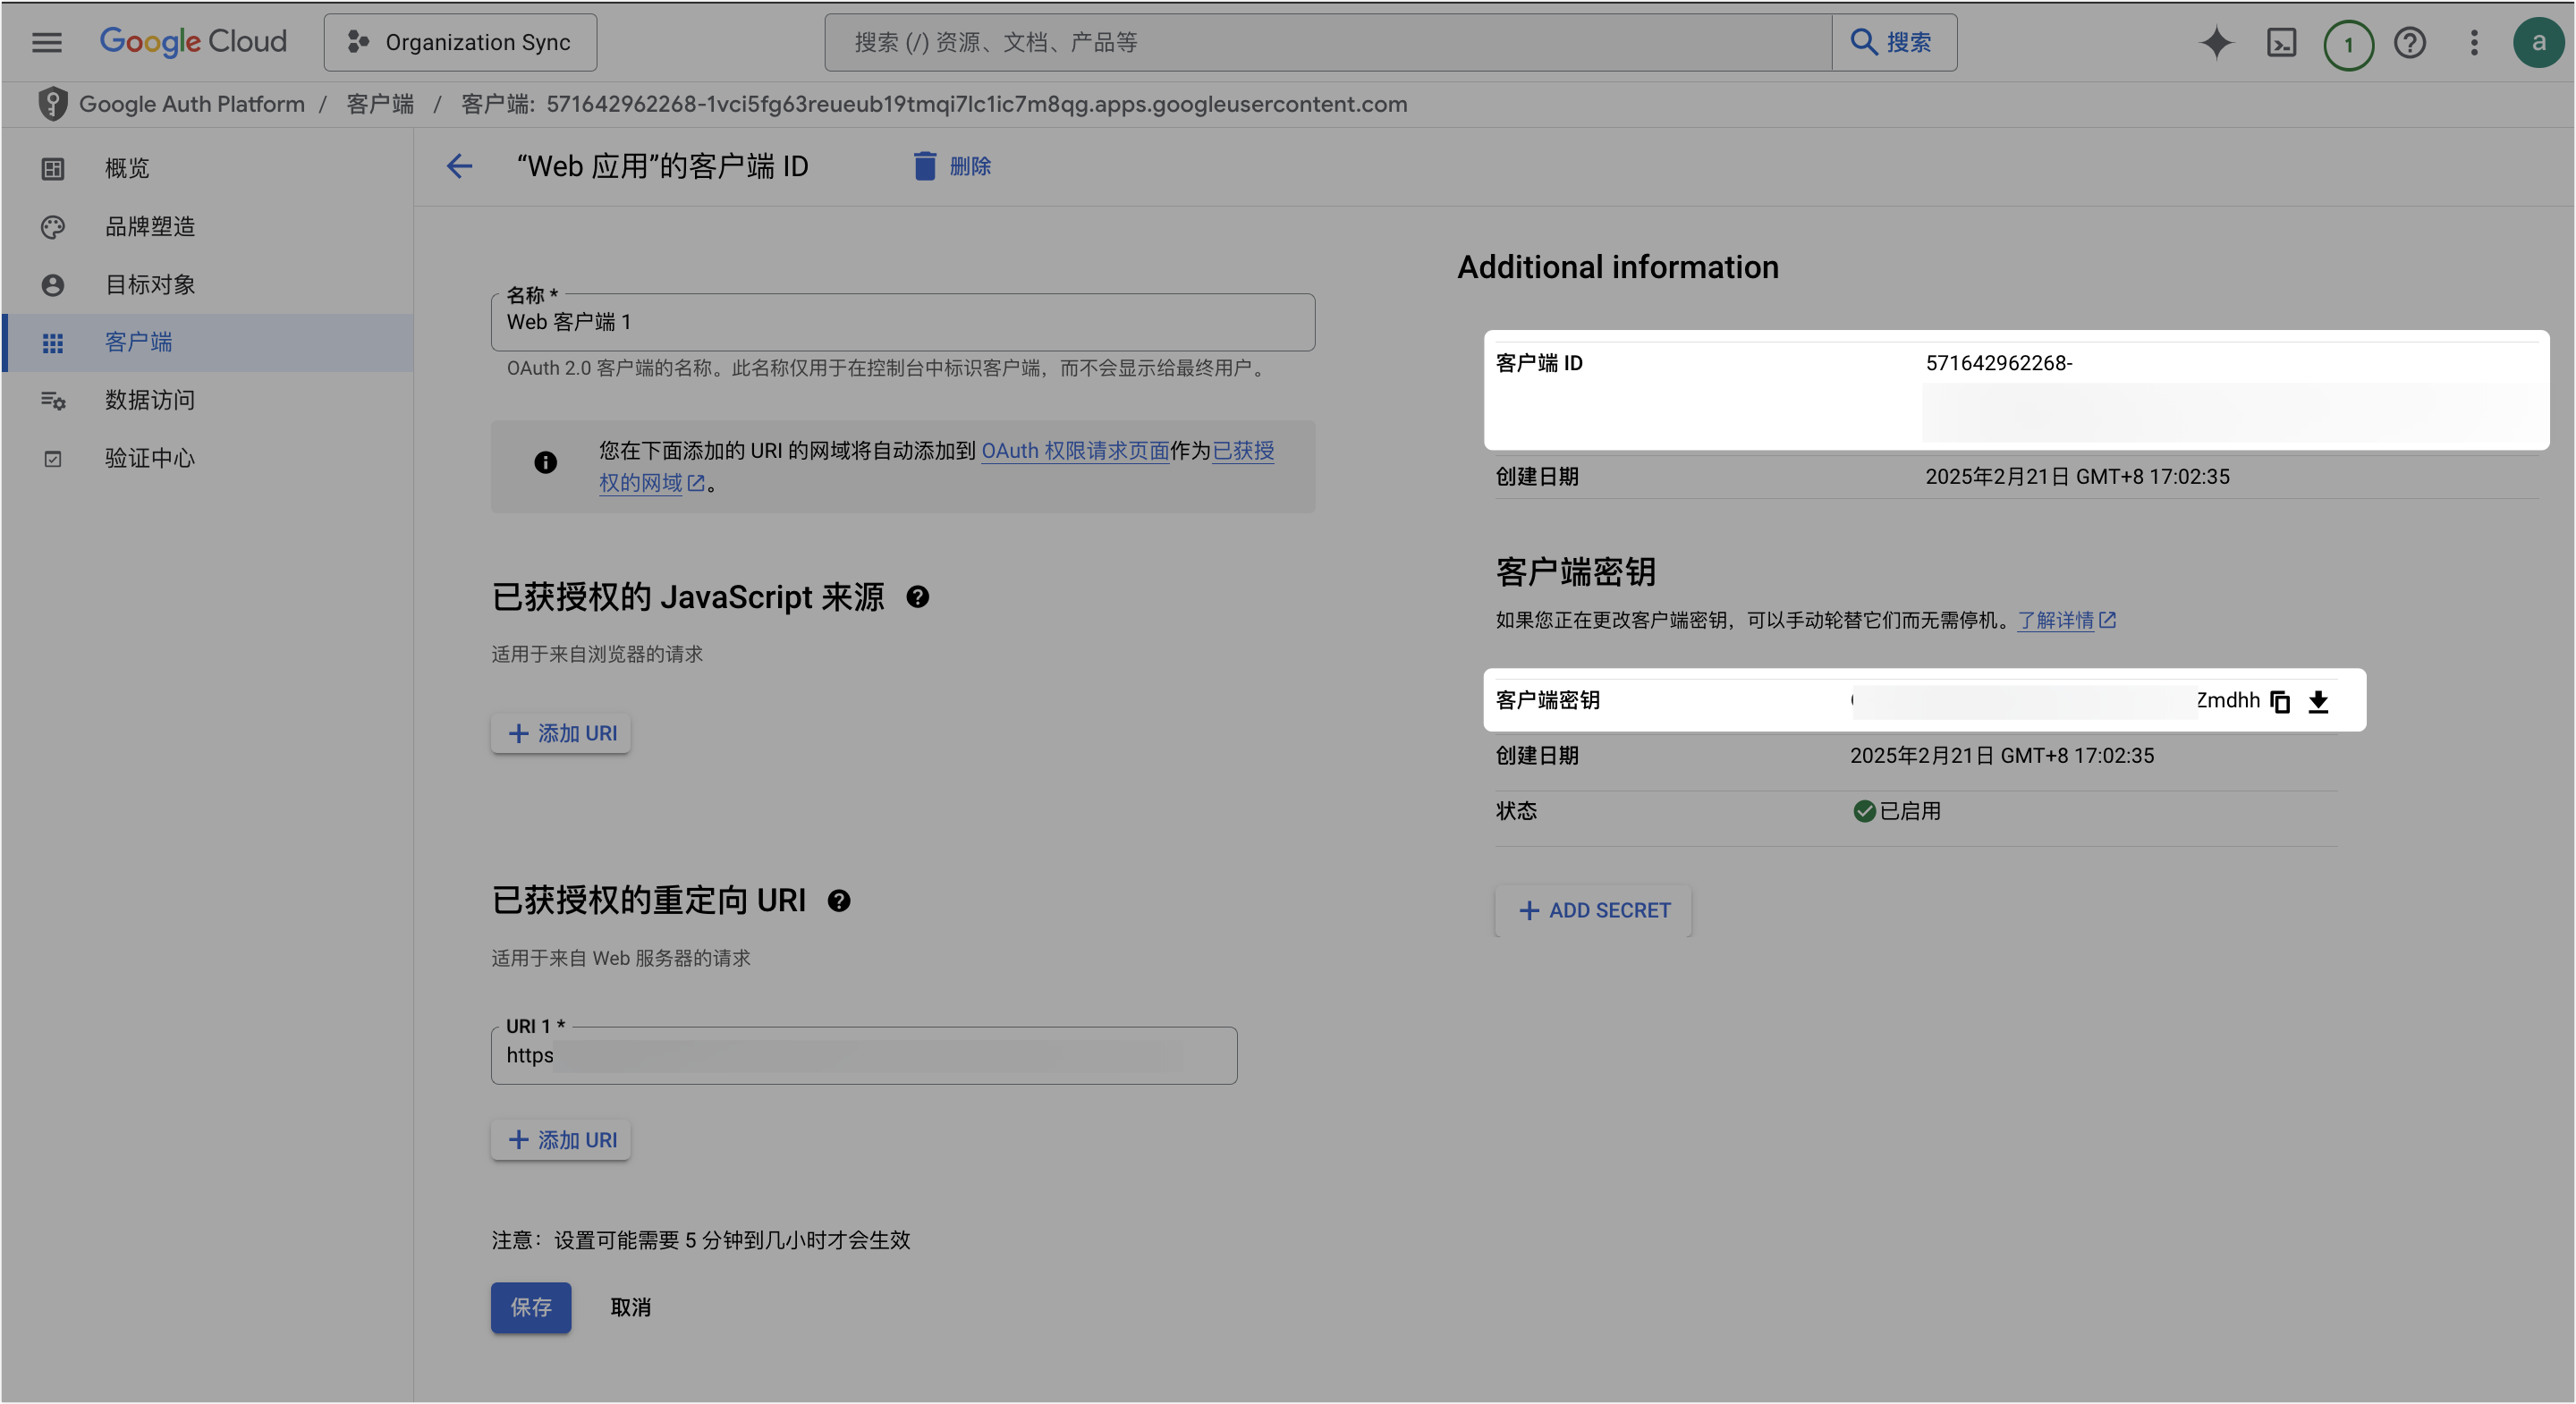Open the main navigation hamburger menu
Viewport: 2576px width, 1404px height.
pyautogui.click(x=46, y=42)
